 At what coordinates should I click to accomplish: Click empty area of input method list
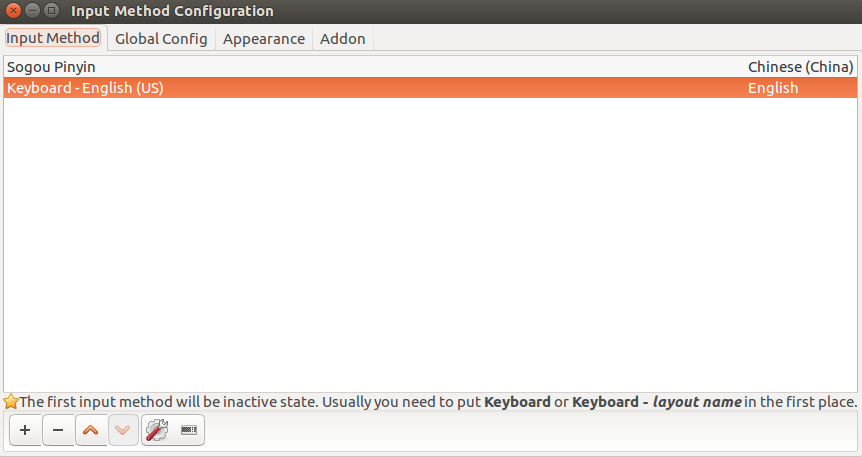[x=430, y=245]
